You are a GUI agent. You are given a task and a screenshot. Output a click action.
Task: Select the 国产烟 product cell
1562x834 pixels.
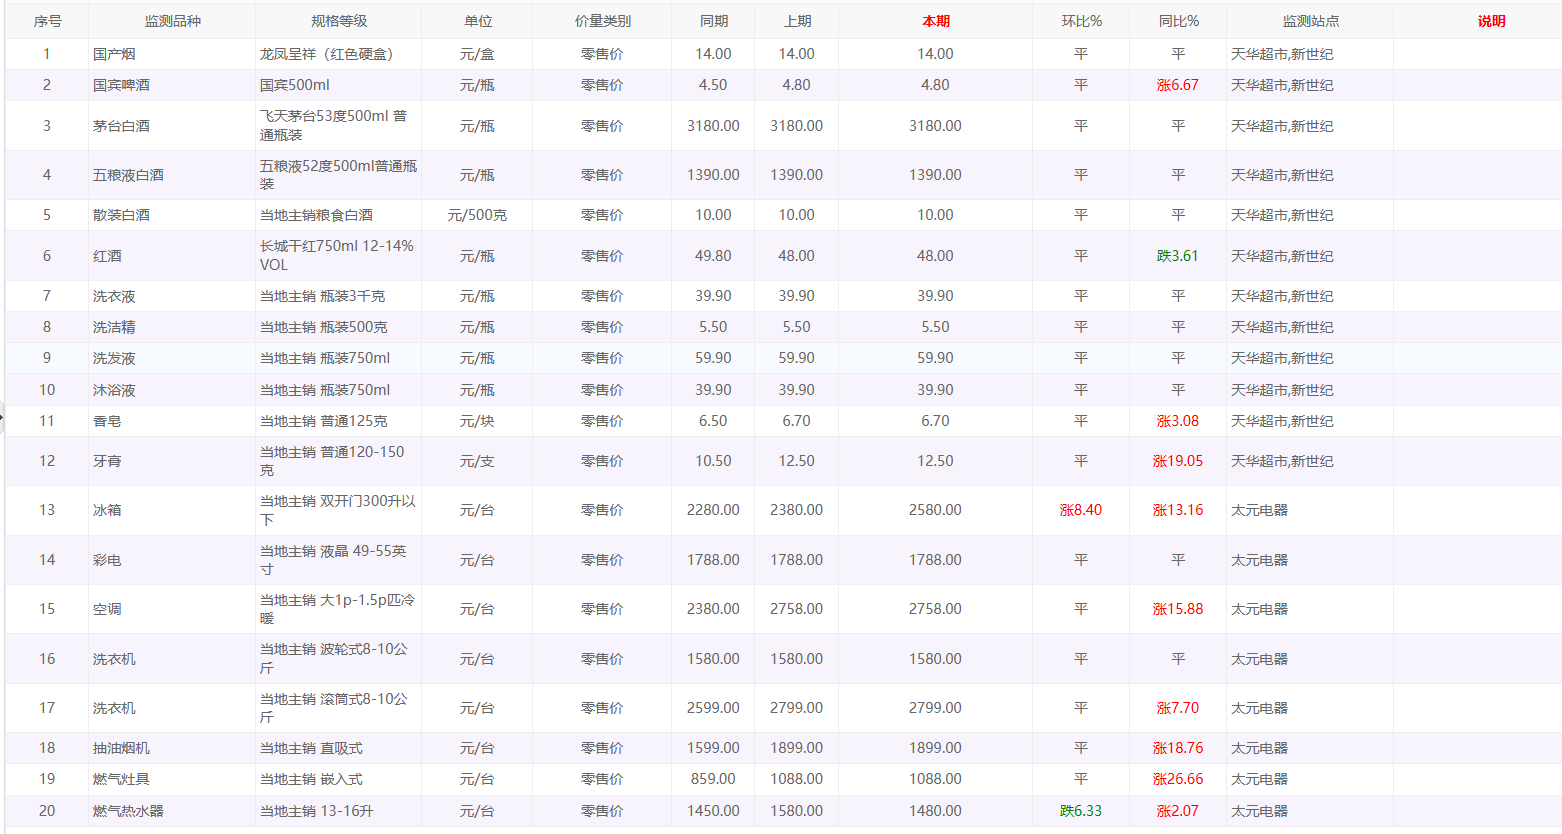click(x=172, y=54)
